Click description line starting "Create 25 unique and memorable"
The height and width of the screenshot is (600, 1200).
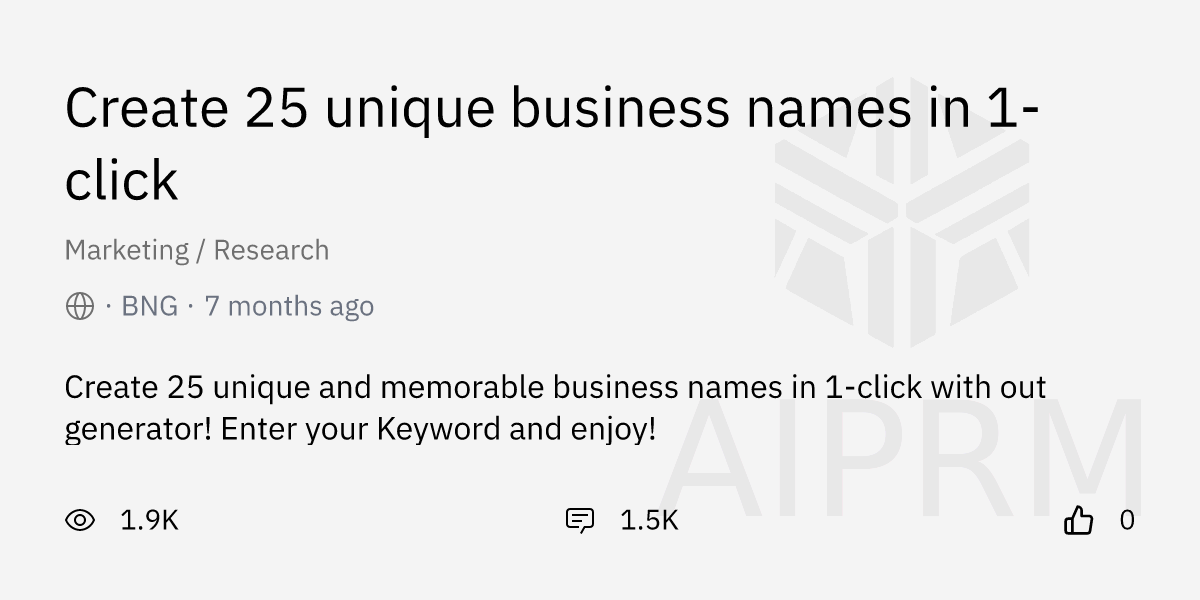click(555, 387)
